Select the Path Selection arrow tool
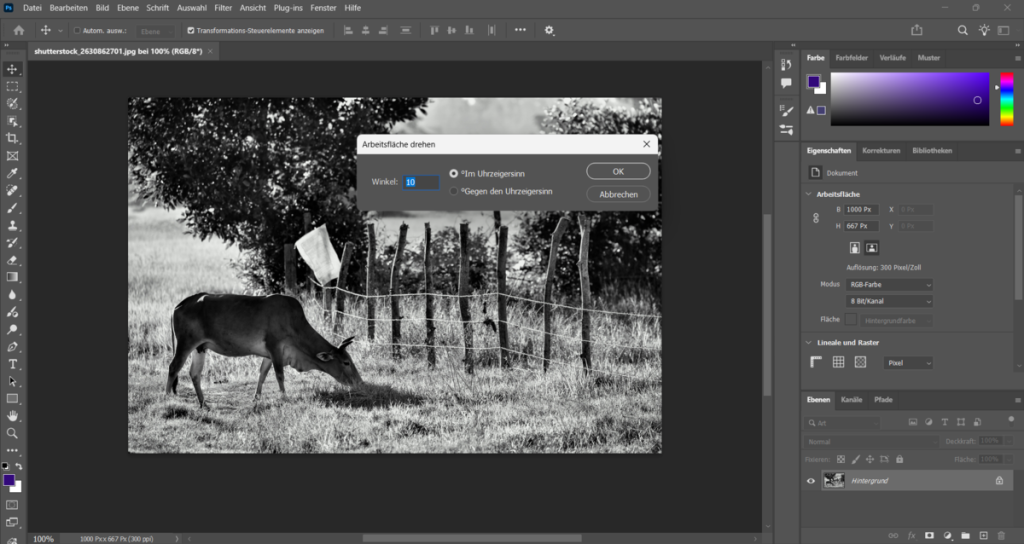 (12, 381)
